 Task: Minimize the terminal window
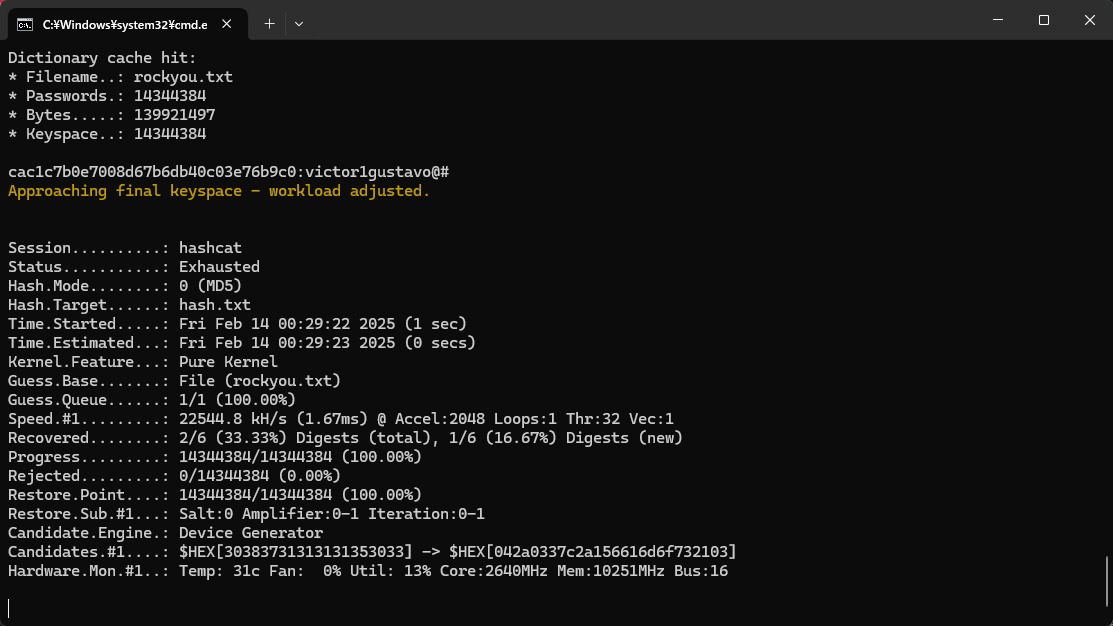tap(998, 20)
